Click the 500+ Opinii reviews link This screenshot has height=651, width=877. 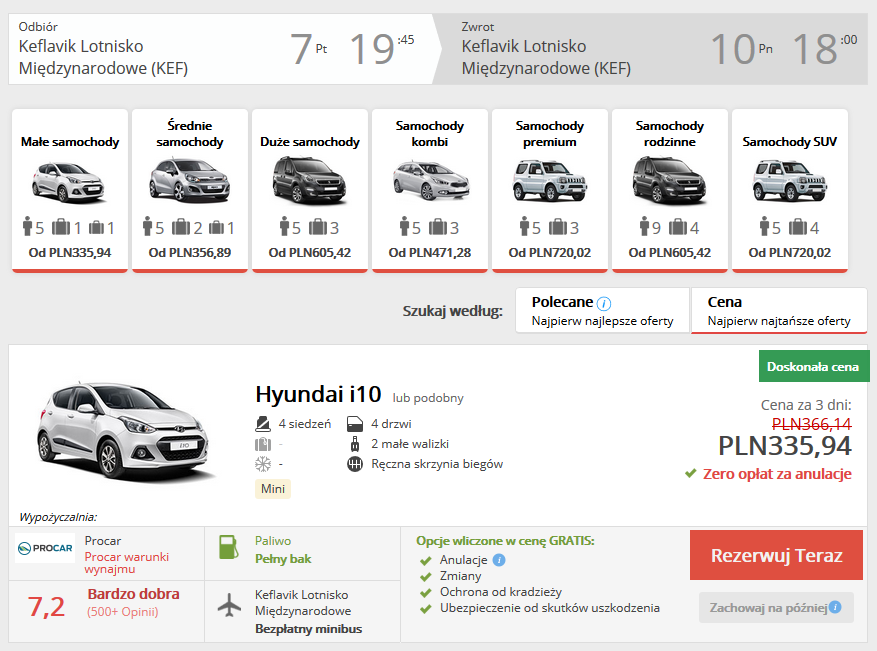(122, 612)
